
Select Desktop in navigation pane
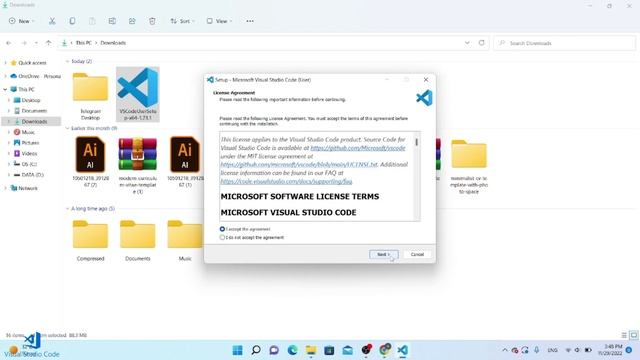[31, 100]
